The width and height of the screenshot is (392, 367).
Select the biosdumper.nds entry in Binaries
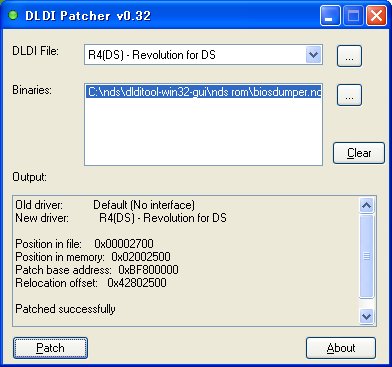[203, 91]
